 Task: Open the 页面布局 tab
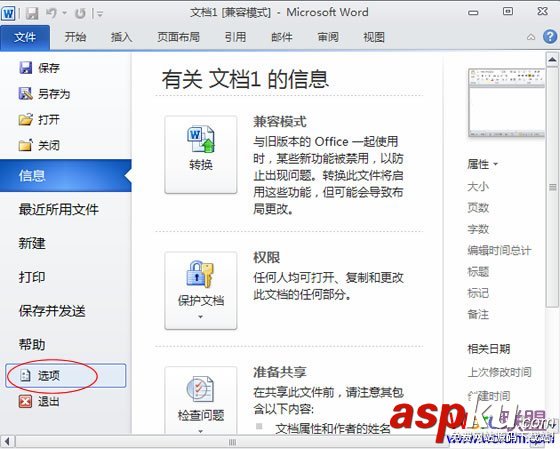pyautogui.click(x=179, y=37)
